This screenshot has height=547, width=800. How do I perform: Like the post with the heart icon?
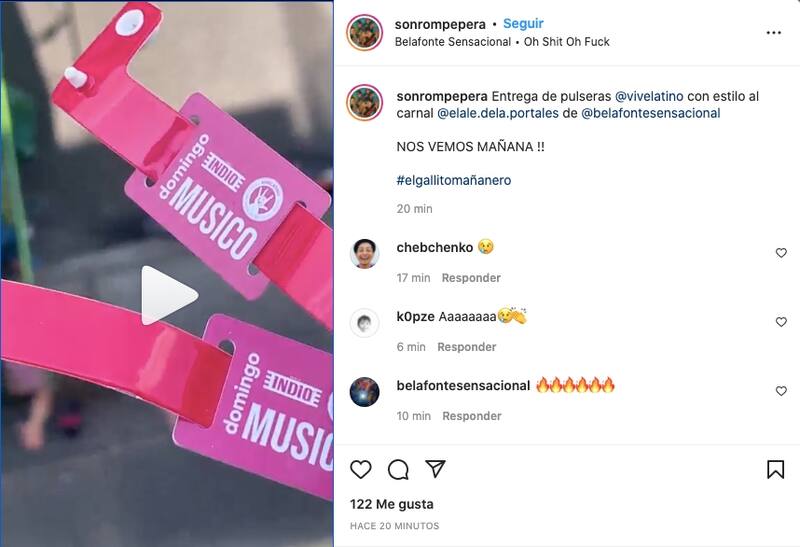click(x=361, y=469)
